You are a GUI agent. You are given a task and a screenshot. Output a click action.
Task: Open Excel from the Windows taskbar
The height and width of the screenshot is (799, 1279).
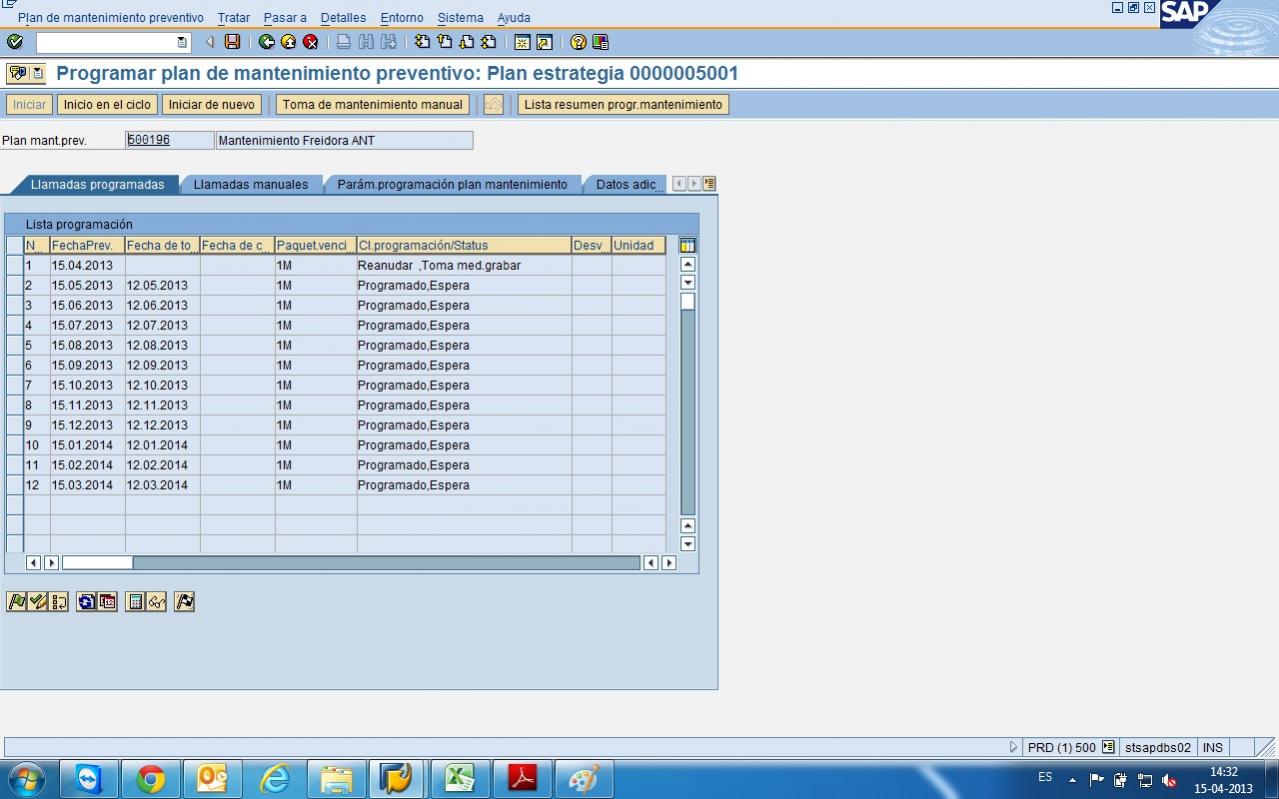tap(460, 779)
